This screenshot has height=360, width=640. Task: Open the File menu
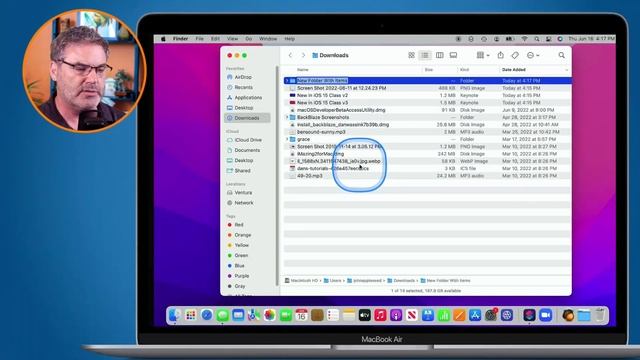coord(200,39)
